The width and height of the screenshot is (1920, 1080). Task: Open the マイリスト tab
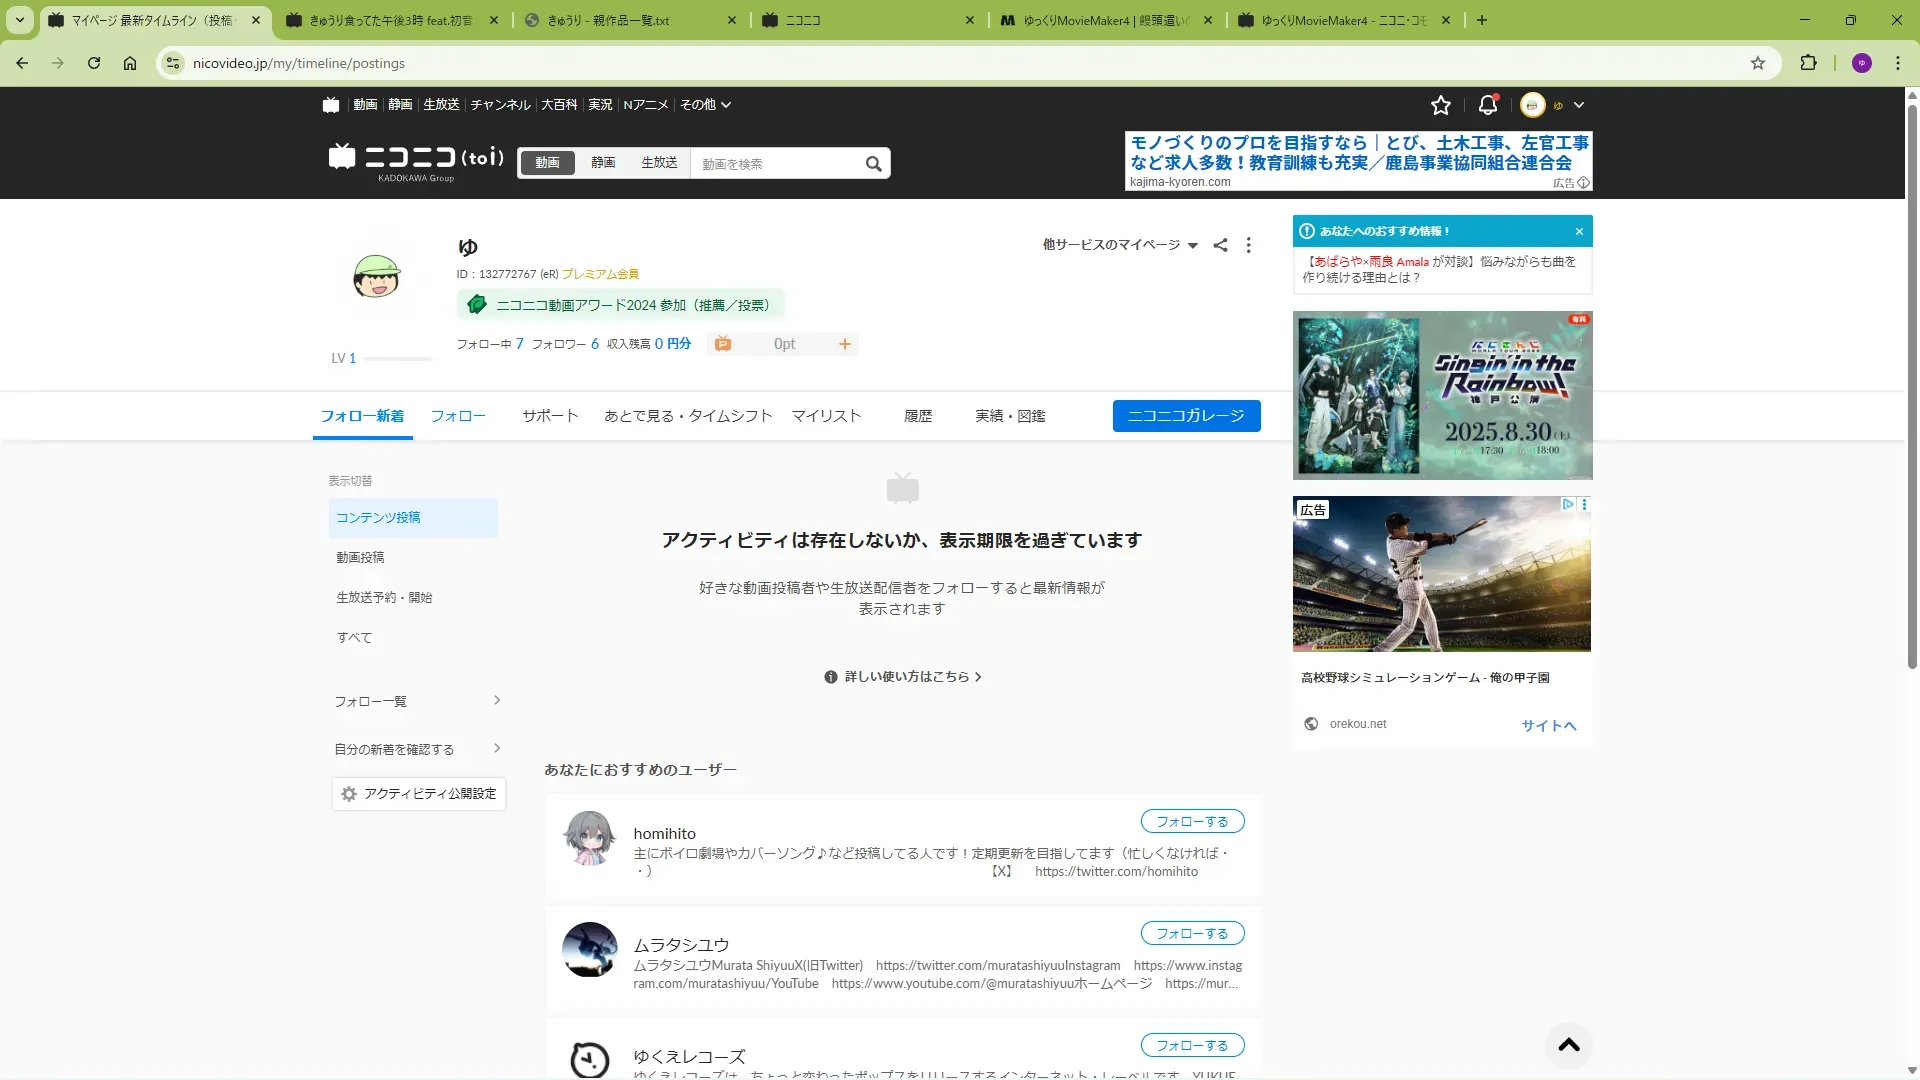(x=826, y=416)
